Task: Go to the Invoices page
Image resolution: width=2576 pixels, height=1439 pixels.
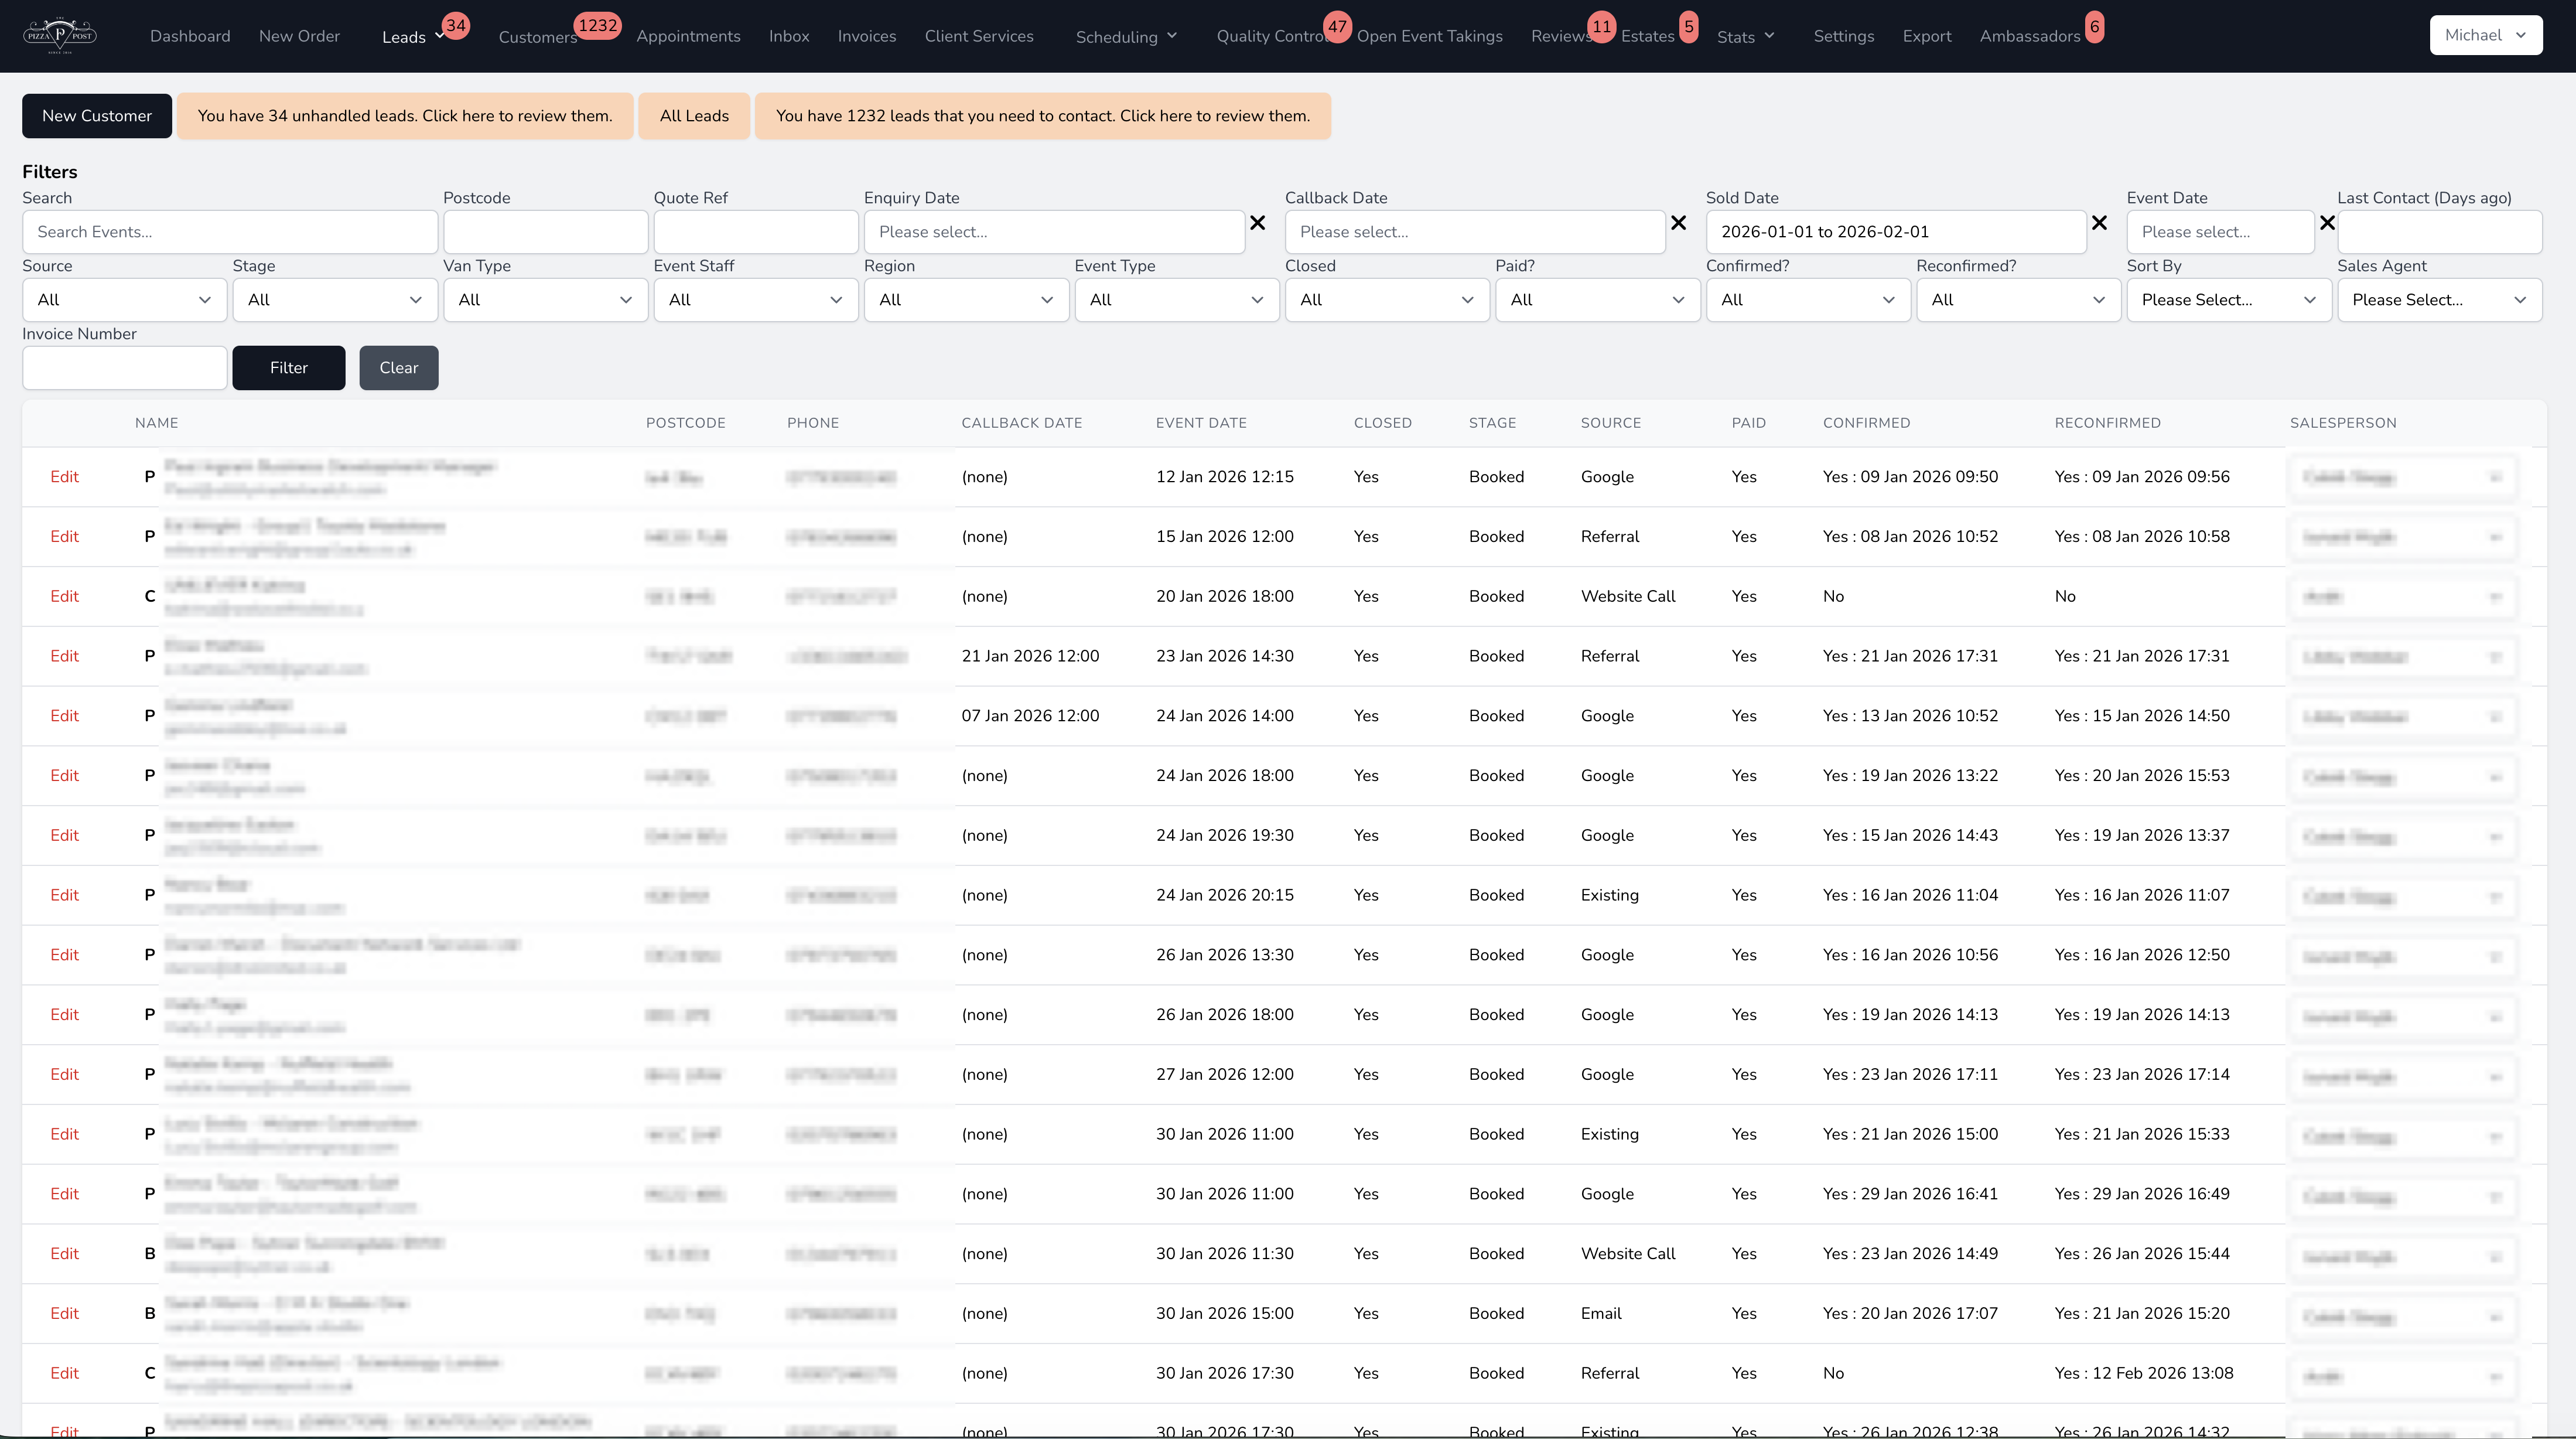Action: click(x=866, y=36)
